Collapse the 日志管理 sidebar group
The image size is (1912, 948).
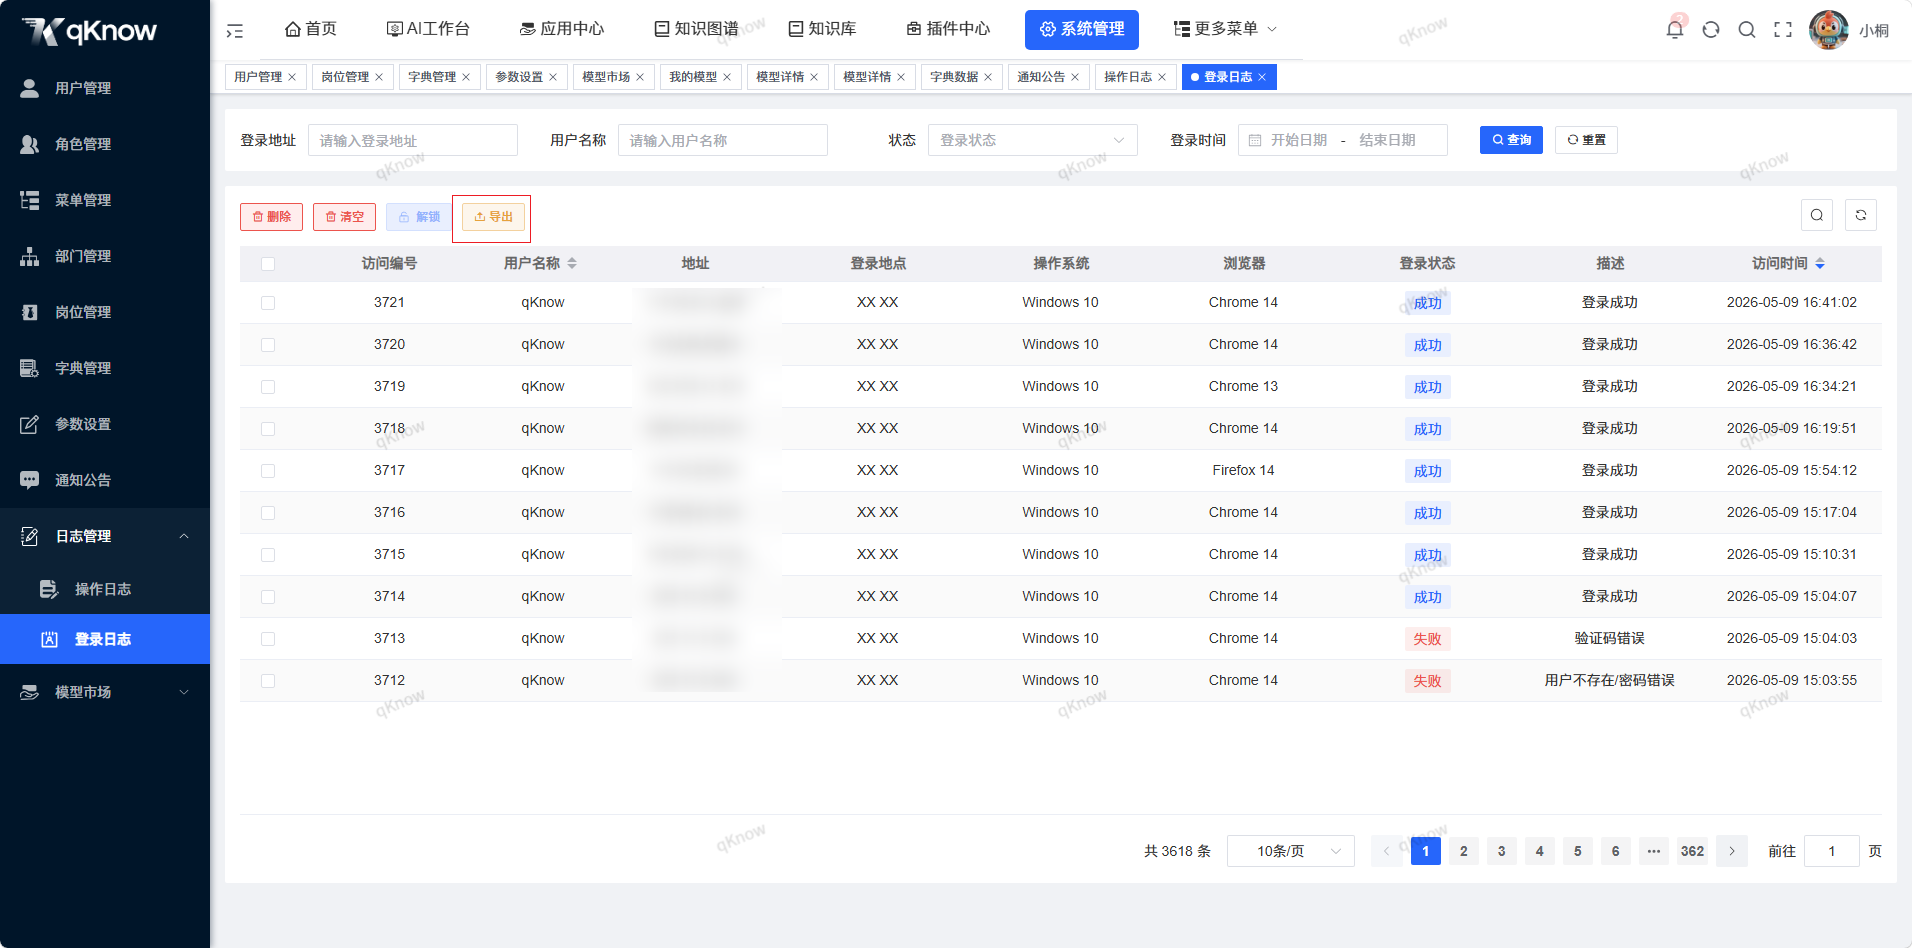(105, 536)
